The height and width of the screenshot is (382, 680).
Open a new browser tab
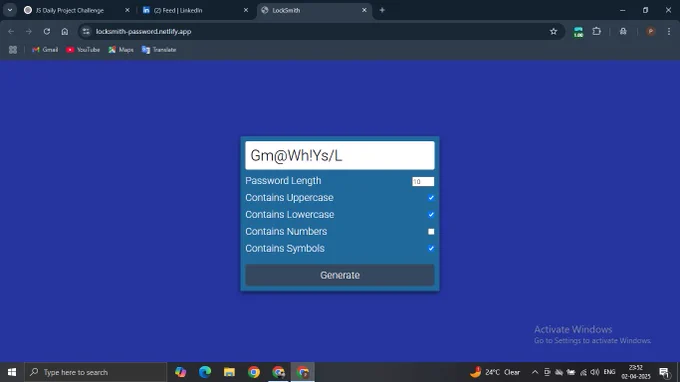click(382, 10)
